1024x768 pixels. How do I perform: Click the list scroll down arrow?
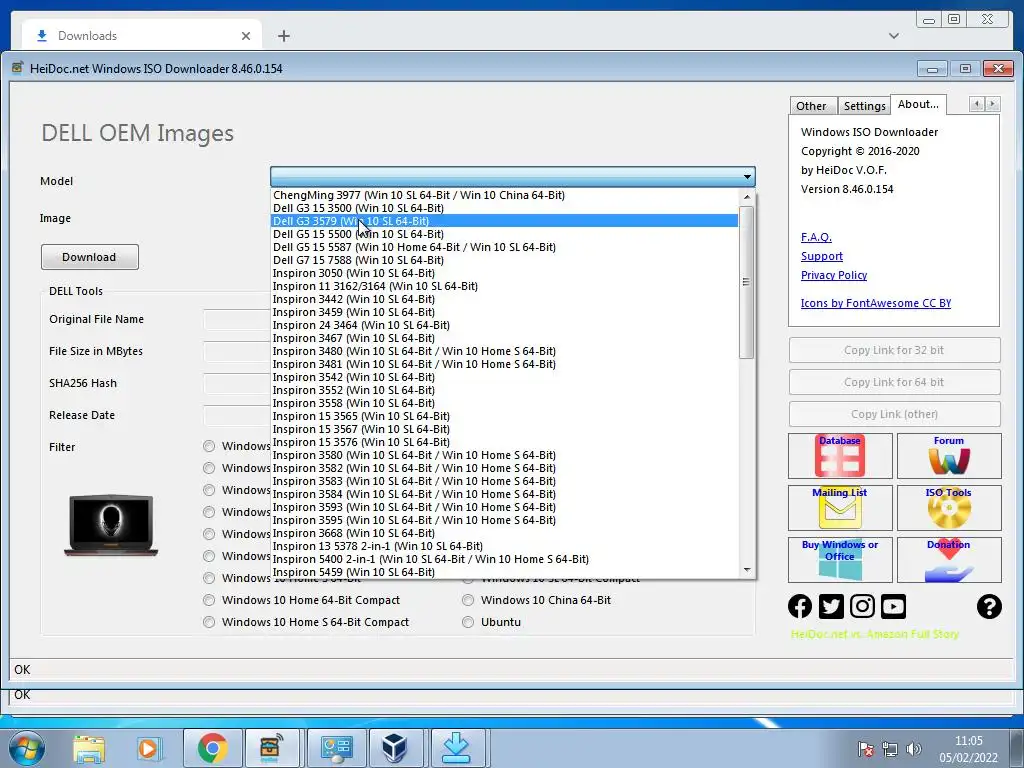[746, 570]
